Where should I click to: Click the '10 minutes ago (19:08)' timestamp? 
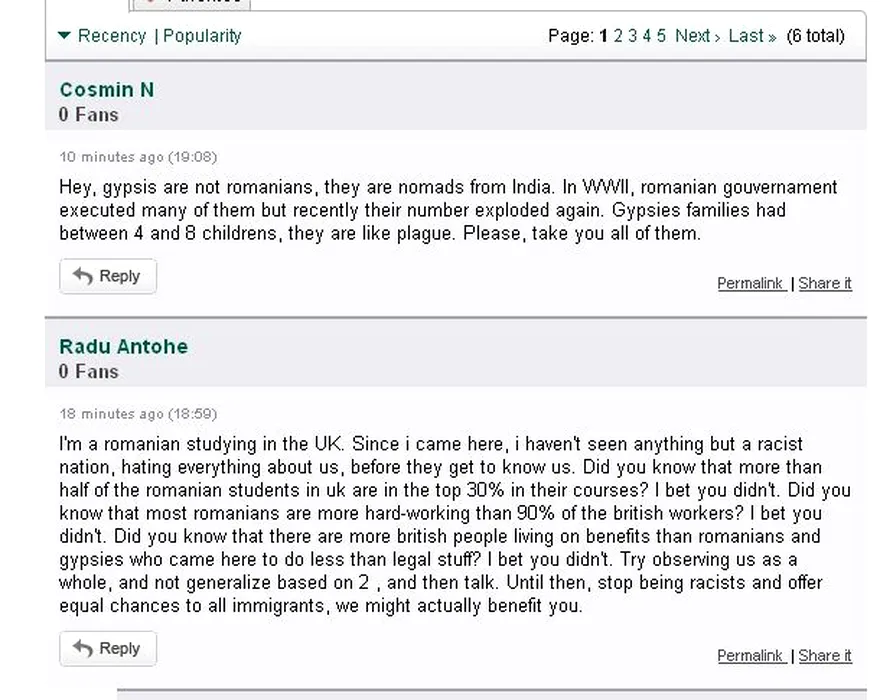coord(138,157)
